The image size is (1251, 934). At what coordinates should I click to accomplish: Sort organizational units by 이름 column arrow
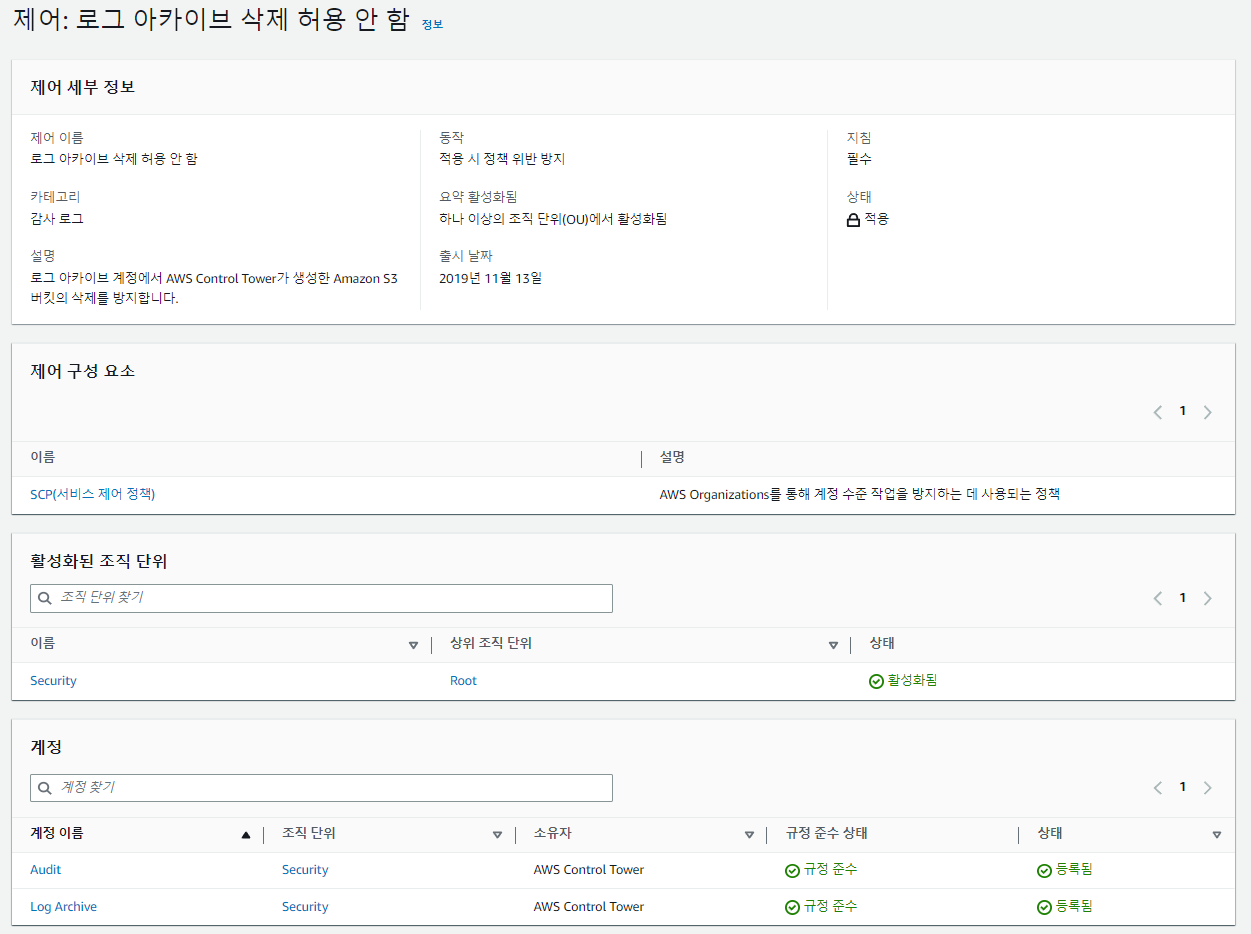coord(413,645)
